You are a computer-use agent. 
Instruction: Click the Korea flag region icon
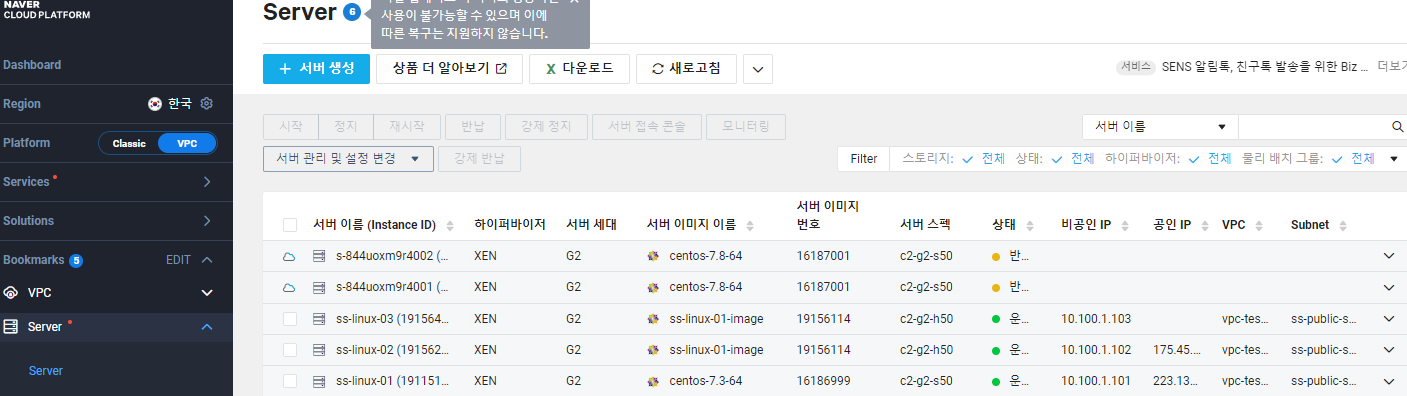(155, 103)
